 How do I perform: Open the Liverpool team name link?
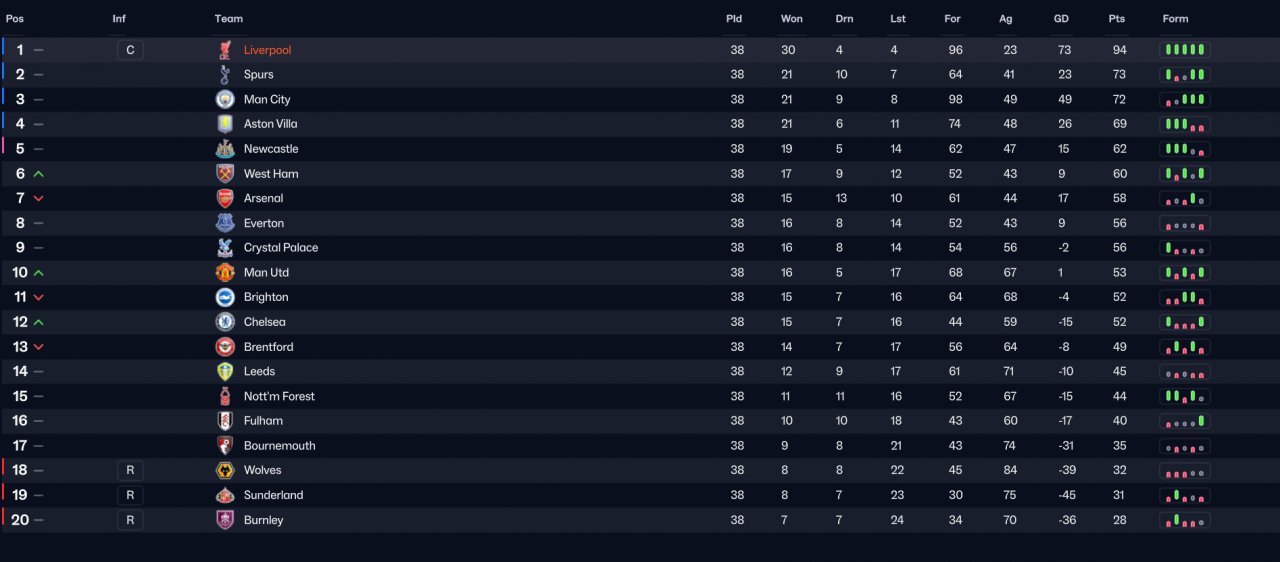pos(268,50)
